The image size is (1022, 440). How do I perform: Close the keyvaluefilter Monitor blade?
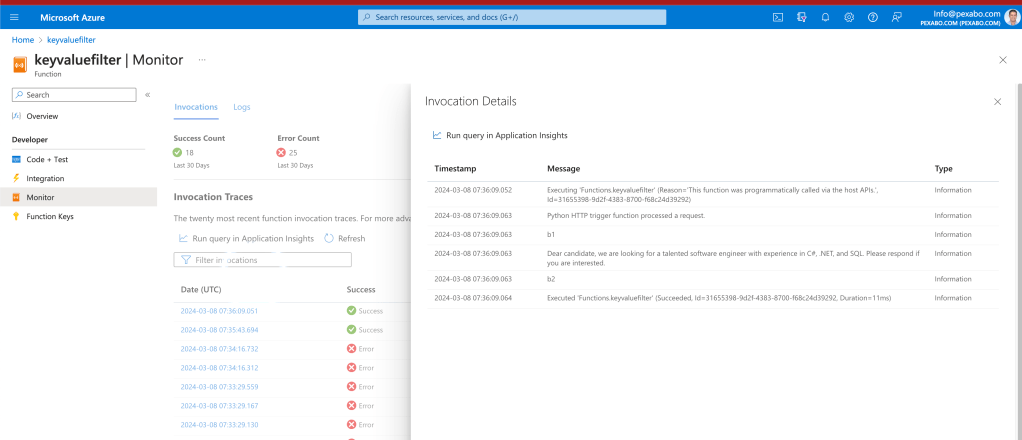click(1003, 60)
